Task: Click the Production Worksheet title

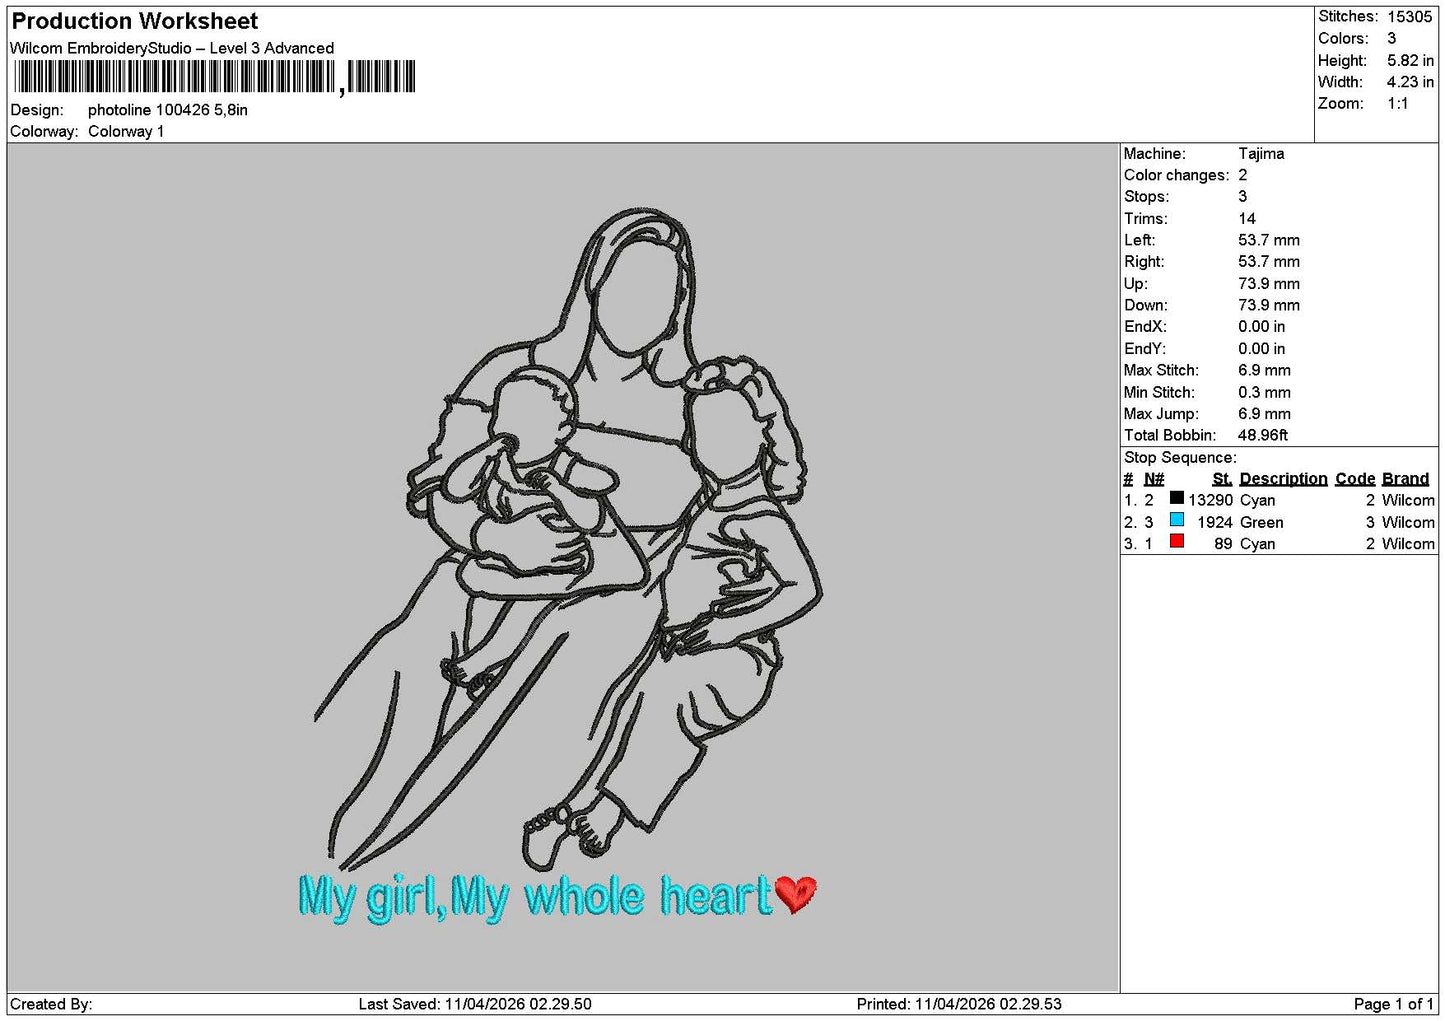Action: (134, 21)
